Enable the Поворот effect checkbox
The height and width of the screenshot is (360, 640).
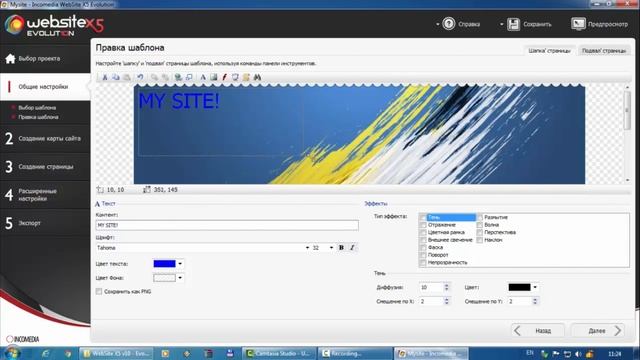[423, 255]
